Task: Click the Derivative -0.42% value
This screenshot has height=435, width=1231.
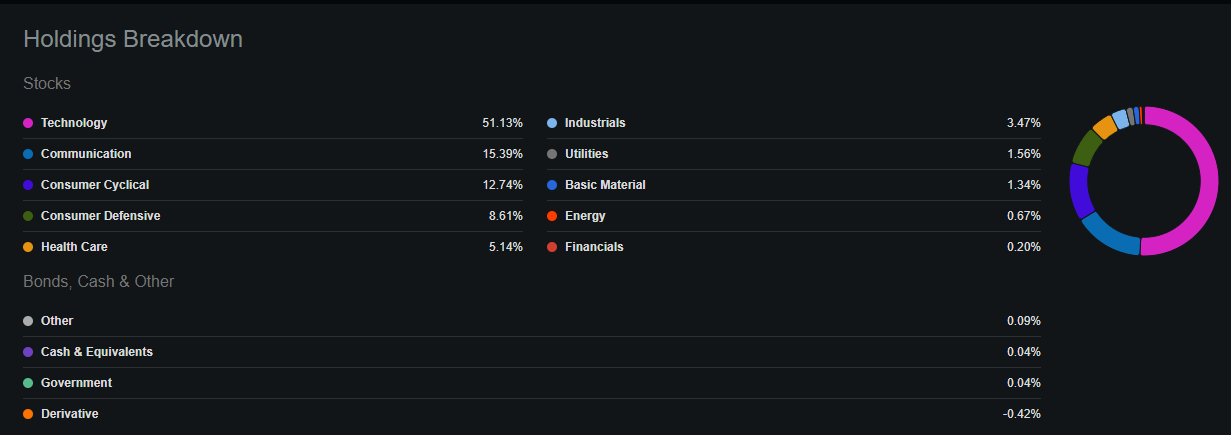Action: pyautogui.click(x=1022, y=414)
